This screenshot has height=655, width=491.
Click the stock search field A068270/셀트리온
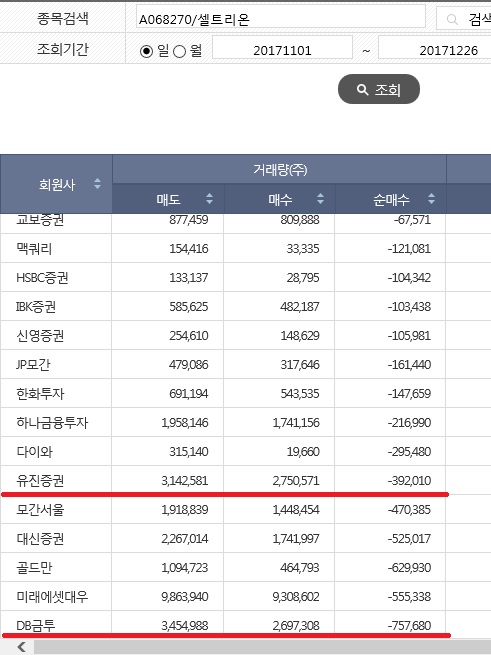280,16
